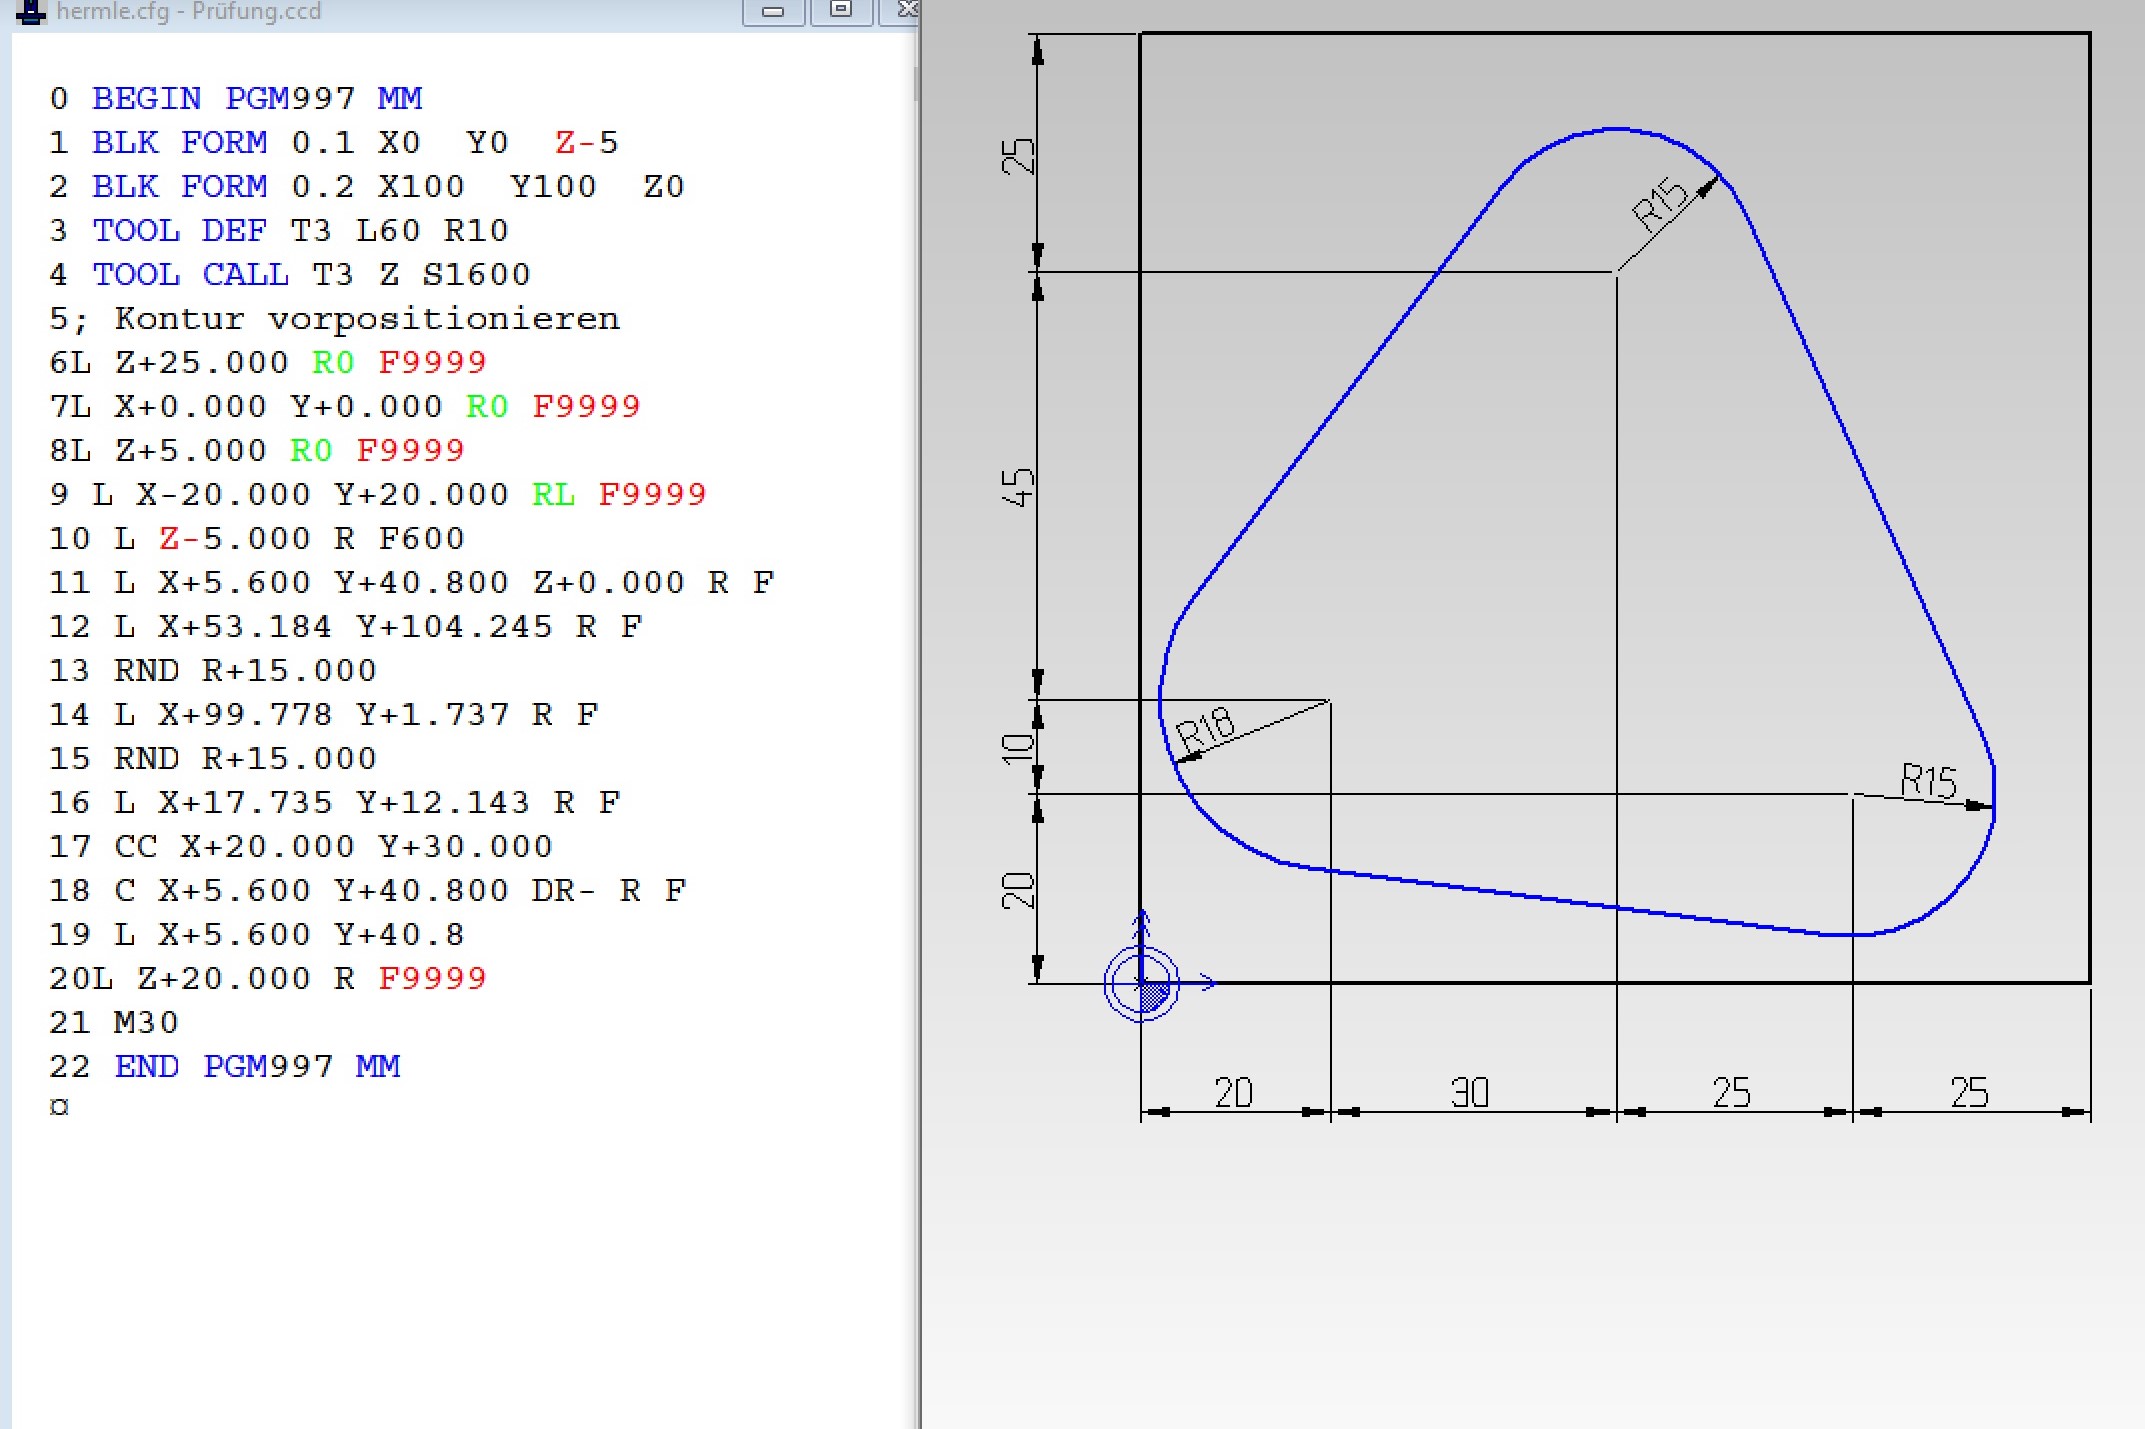Click the 30 horizontal dimension label
The height and width of the screenshot is (1429, 2145).
[1469, 1092]
